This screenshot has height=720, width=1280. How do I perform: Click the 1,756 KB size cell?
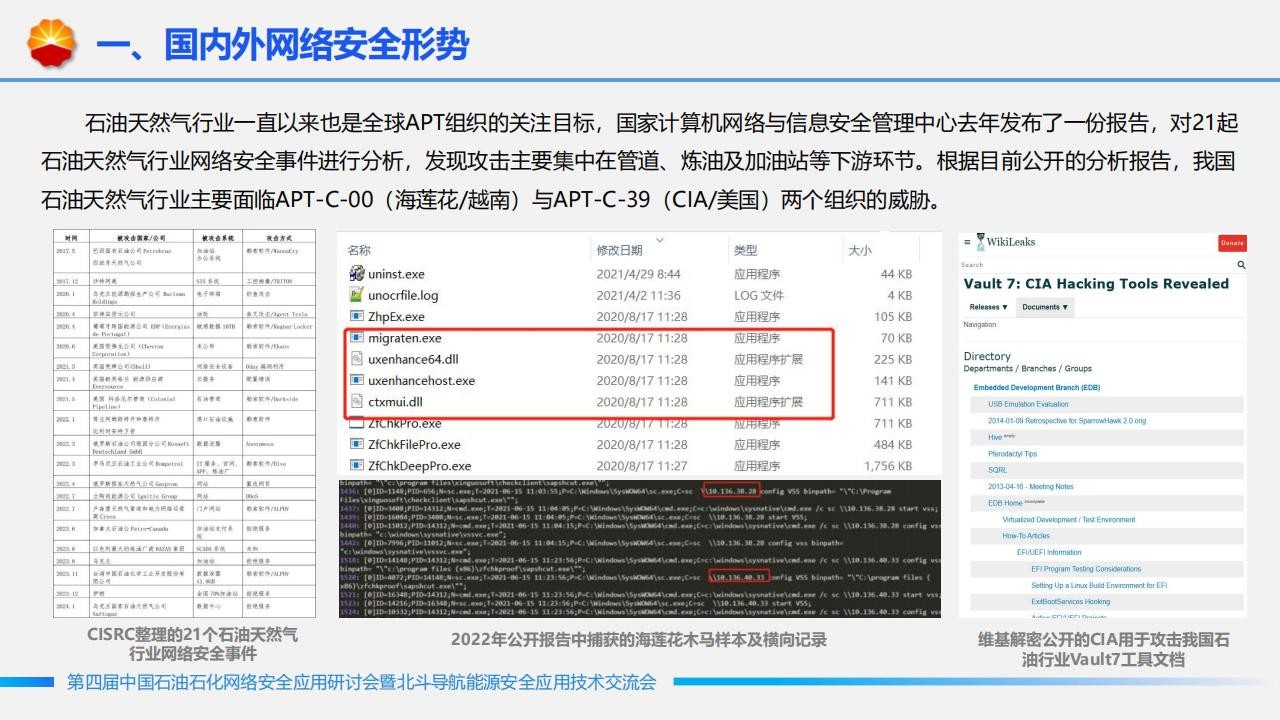888,466
